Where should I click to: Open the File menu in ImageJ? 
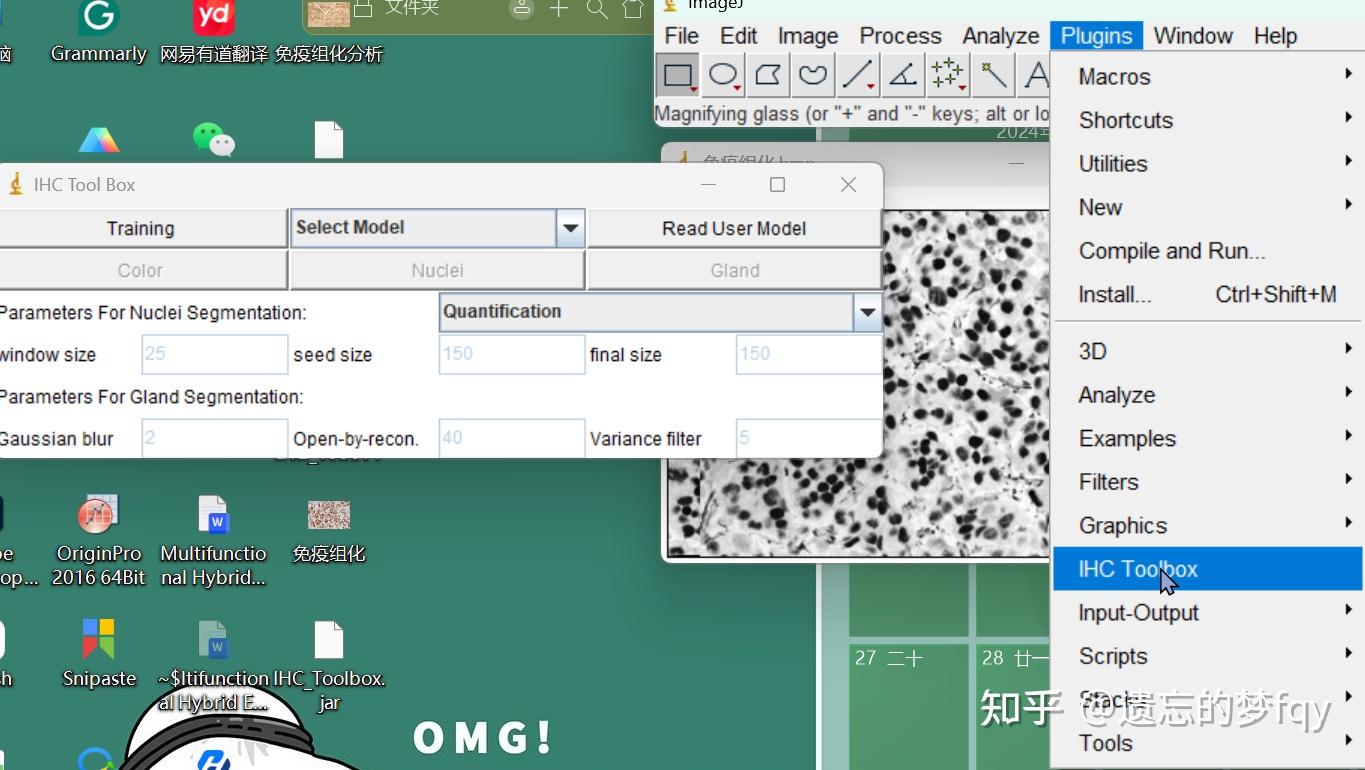coord(682,36)
